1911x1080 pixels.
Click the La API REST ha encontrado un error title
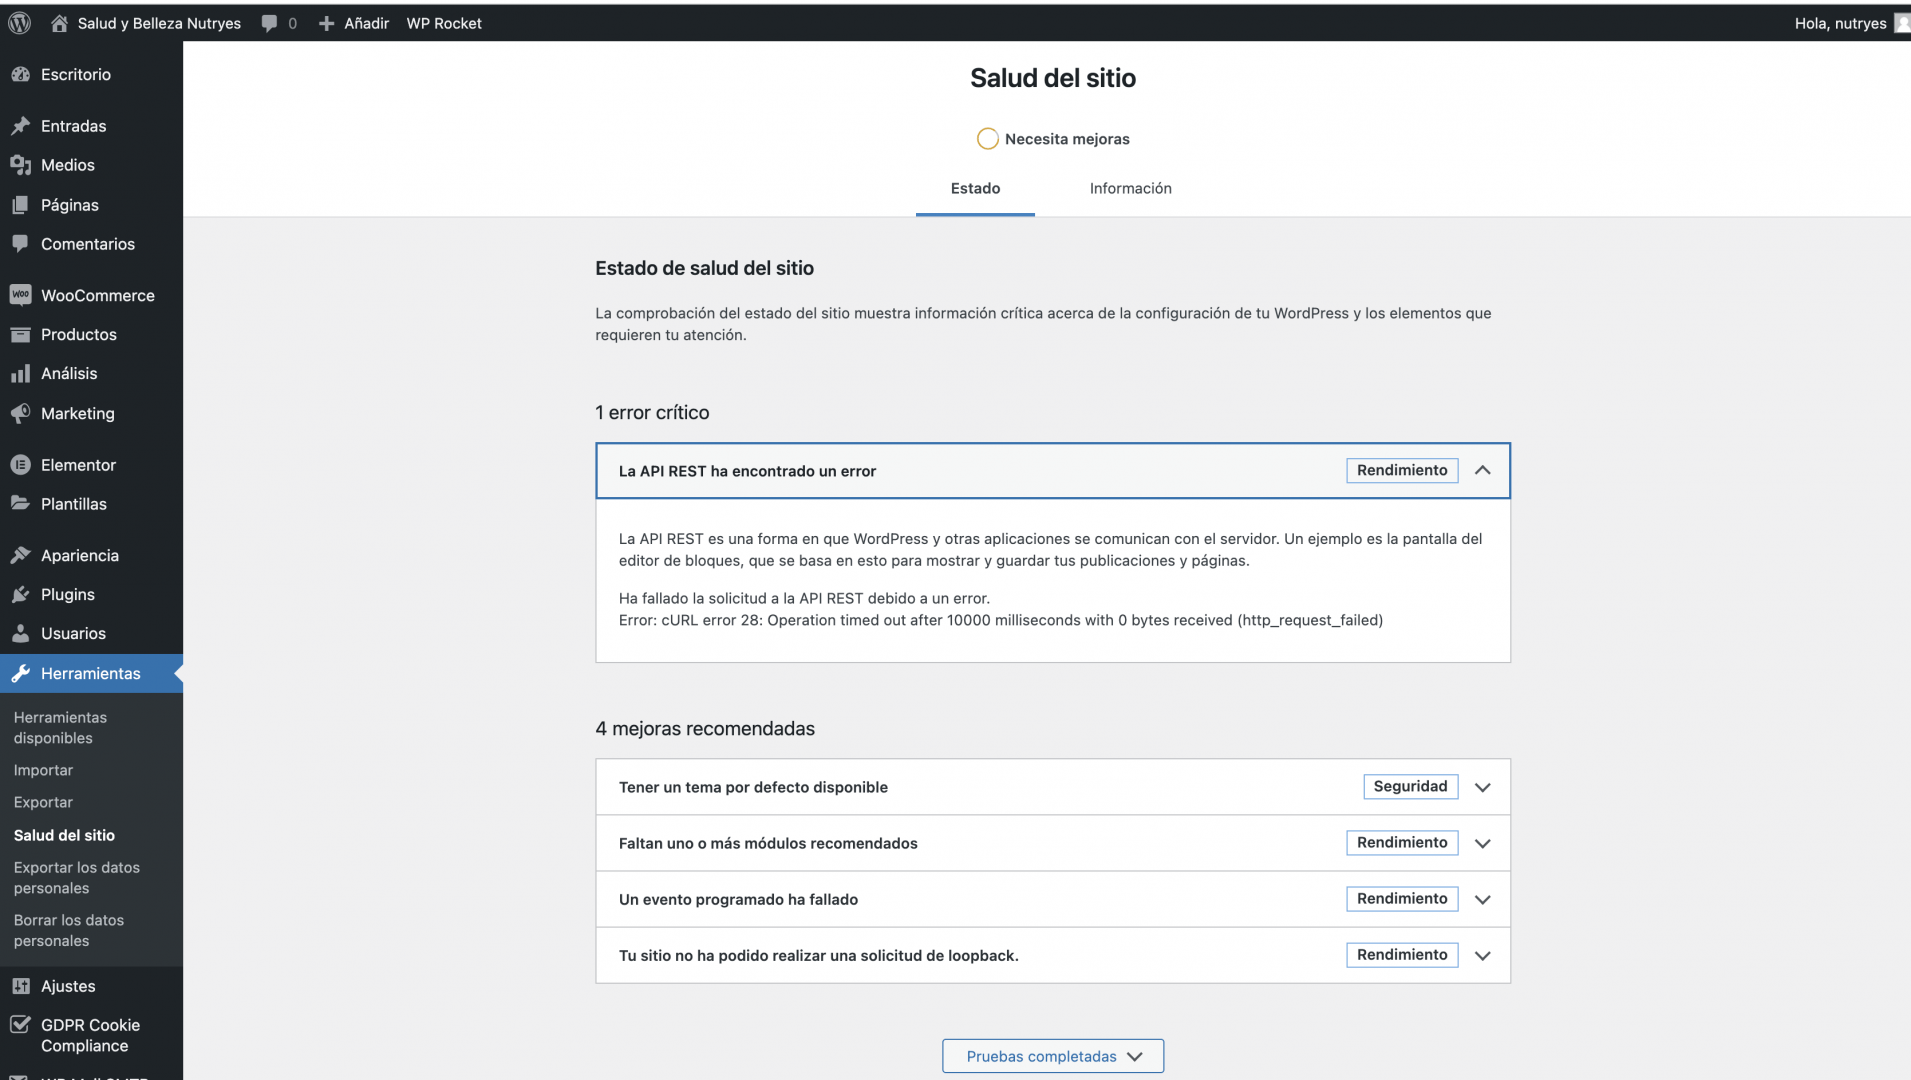click(x=747, y=471)
